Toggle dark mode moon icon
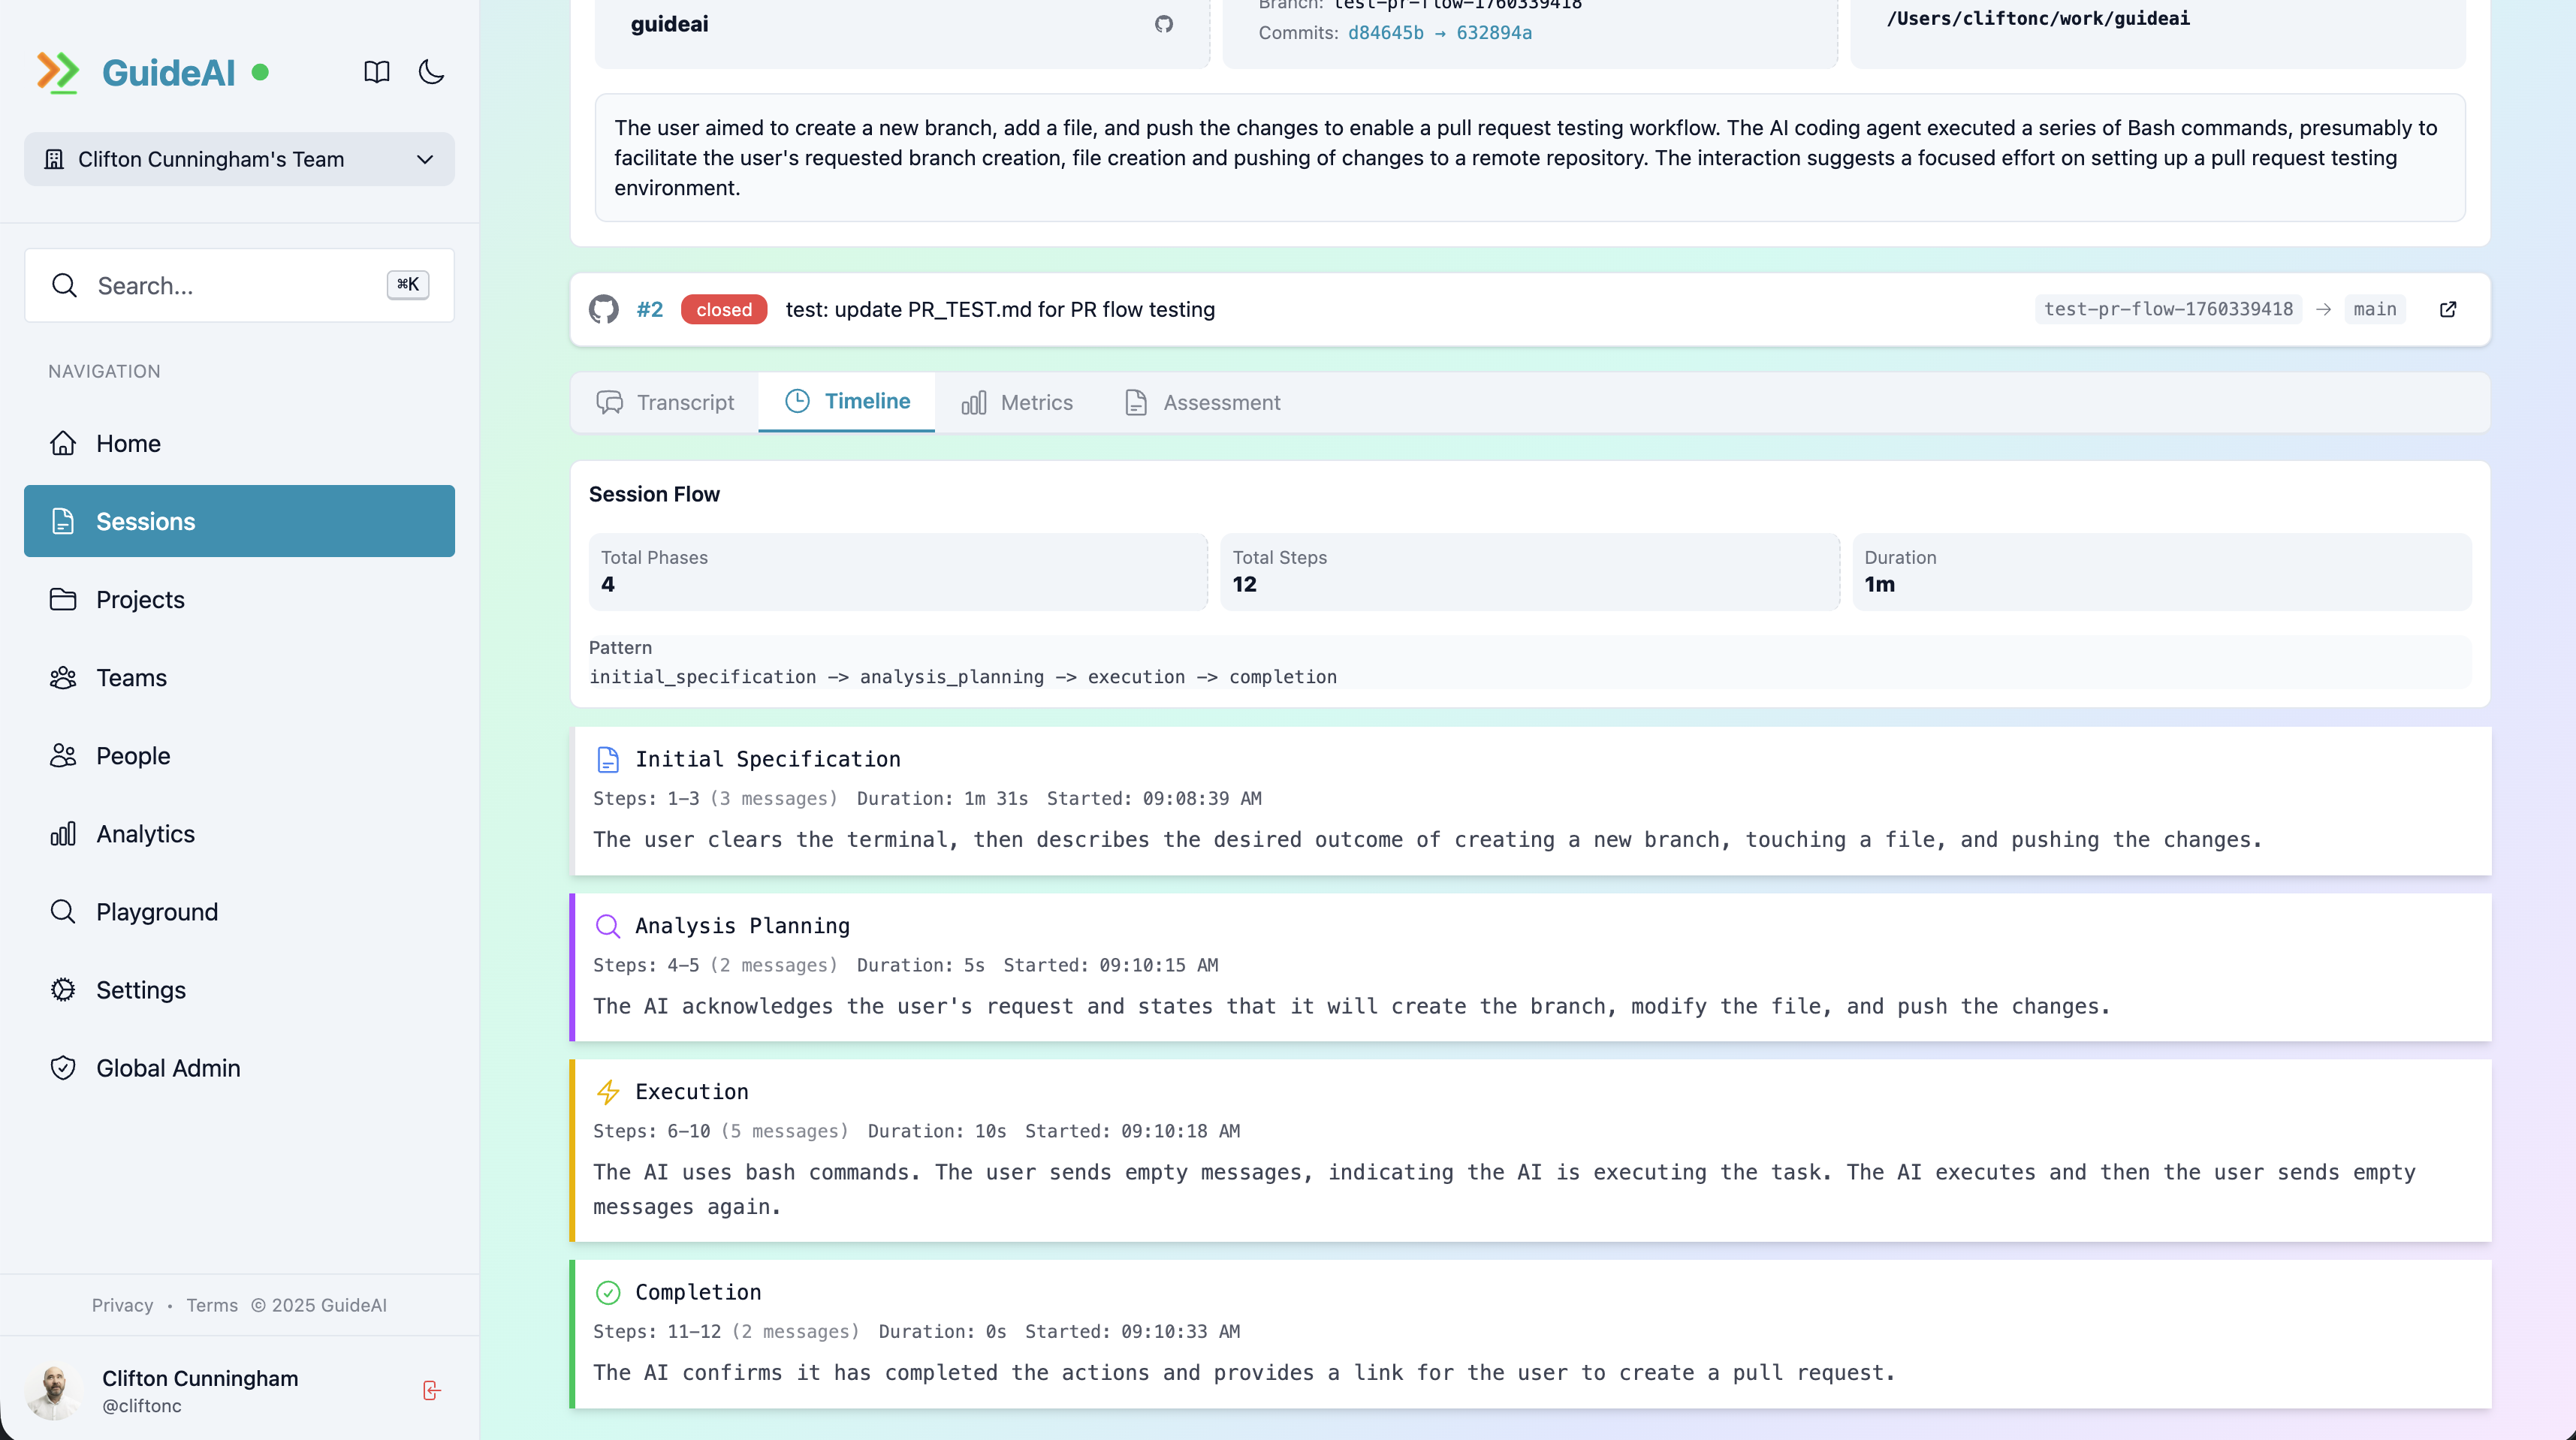The image size is (2576, 1440). 431,72
